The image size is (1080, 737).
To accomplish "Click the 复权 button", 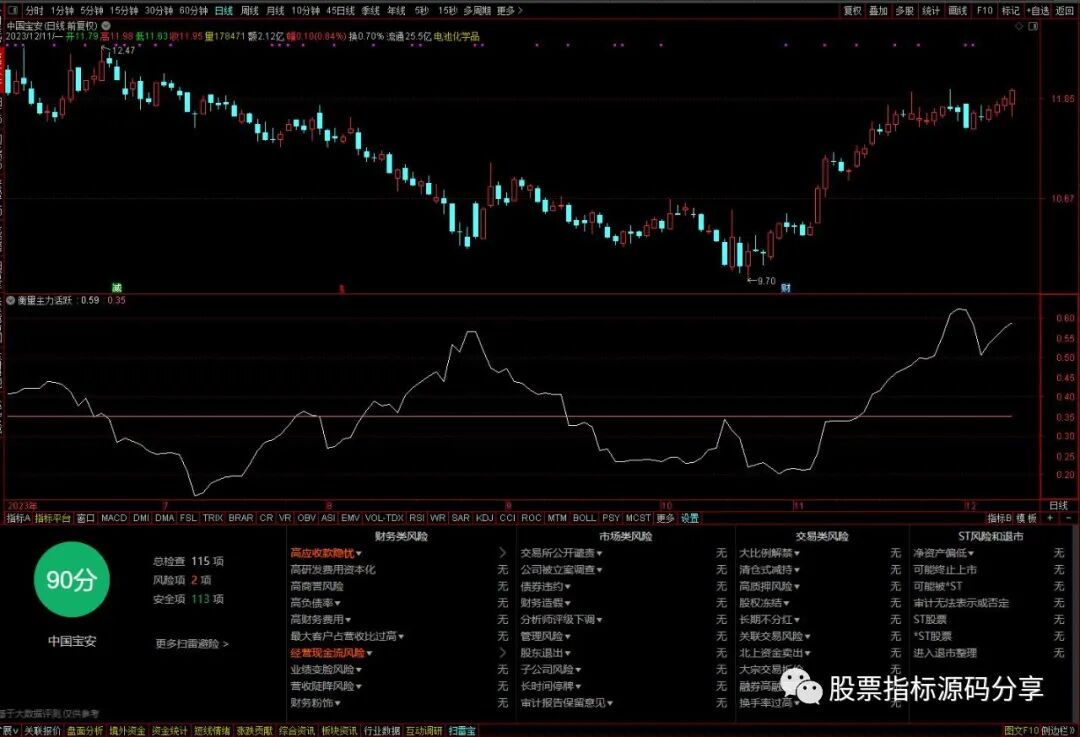I will click(x=853, y=10).
